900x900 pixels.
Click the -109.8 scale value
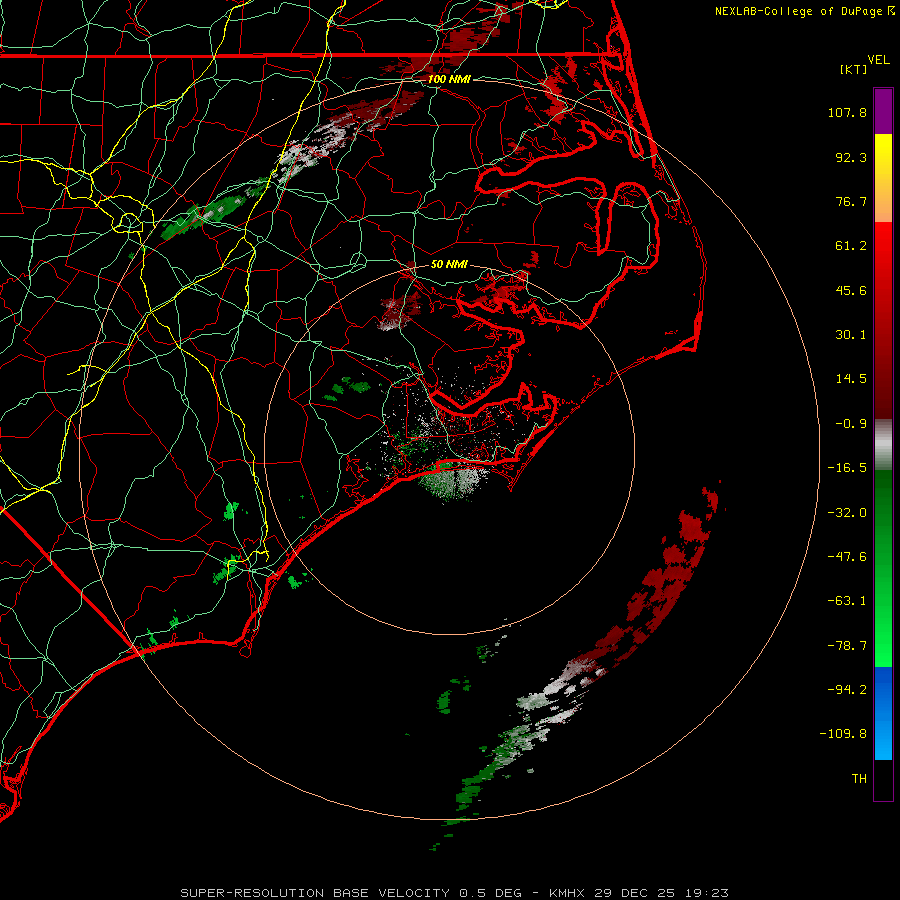pos(843,734)
